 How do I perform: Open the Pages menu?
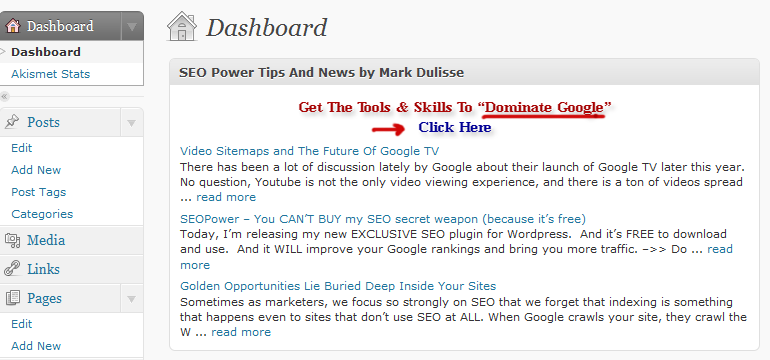(44, 299)
